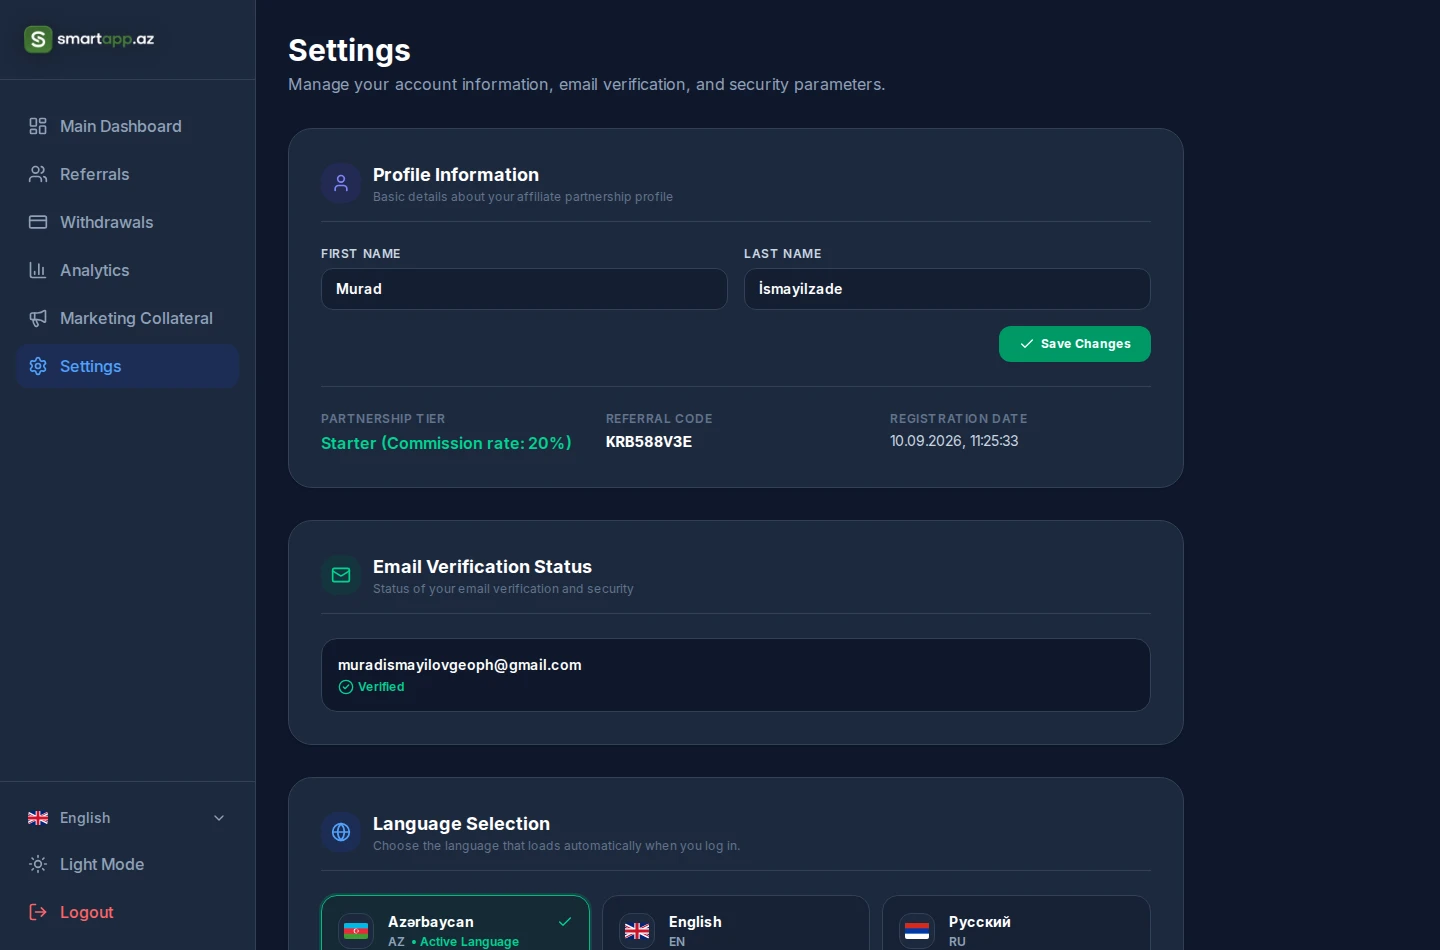Screen dimensions: 1440x950
Task: Open the Withdrawals section
Action: pos(128,222)
